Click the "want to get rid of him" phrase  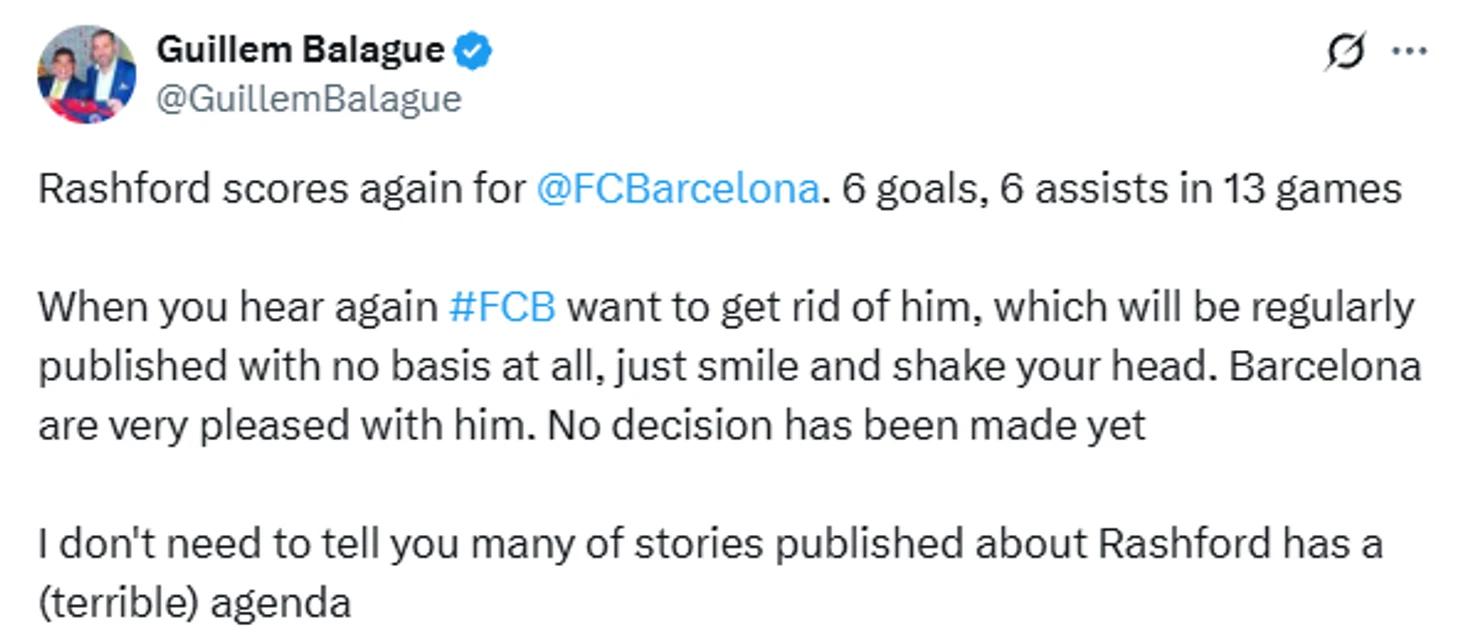tap(766, 306)
